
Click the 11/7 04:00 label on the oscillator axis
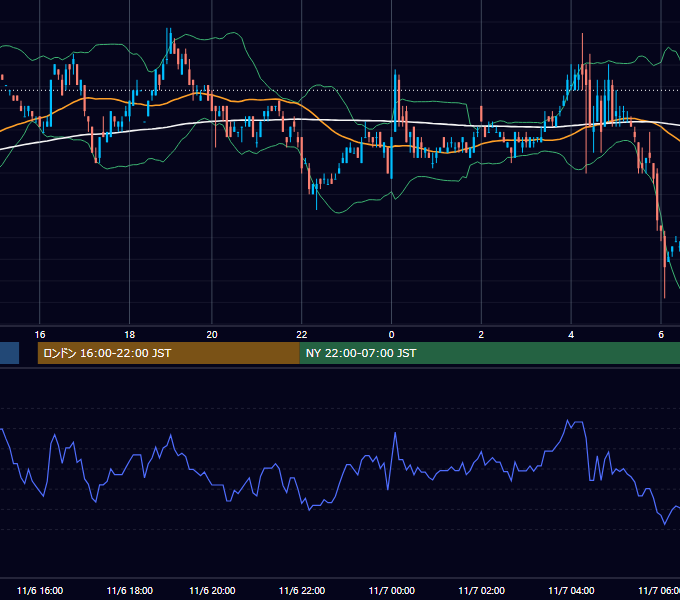[x=571, y=590]
